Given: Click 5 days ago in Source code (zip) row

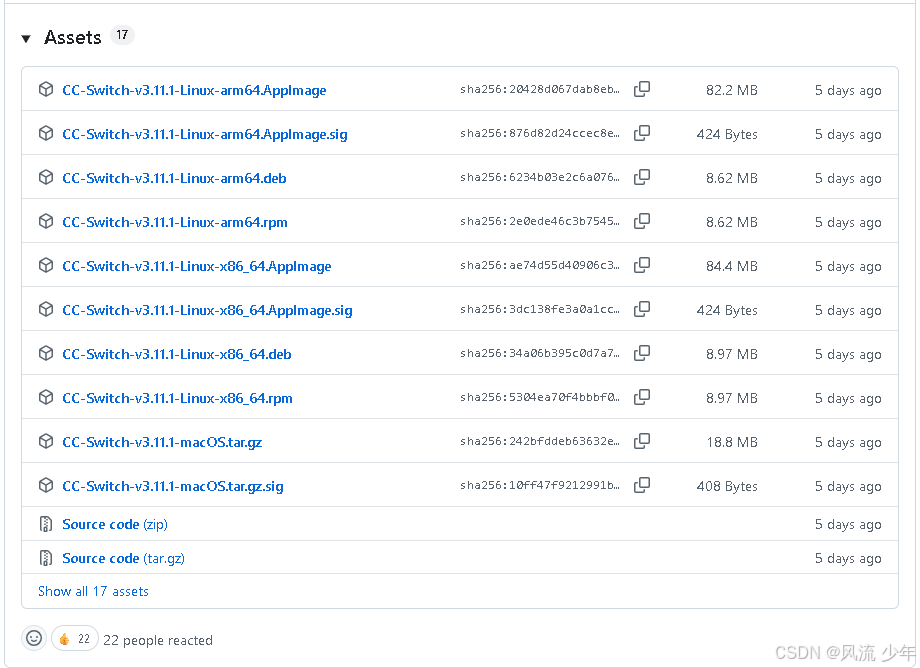Looking at the screenshot, I should 848,524.
